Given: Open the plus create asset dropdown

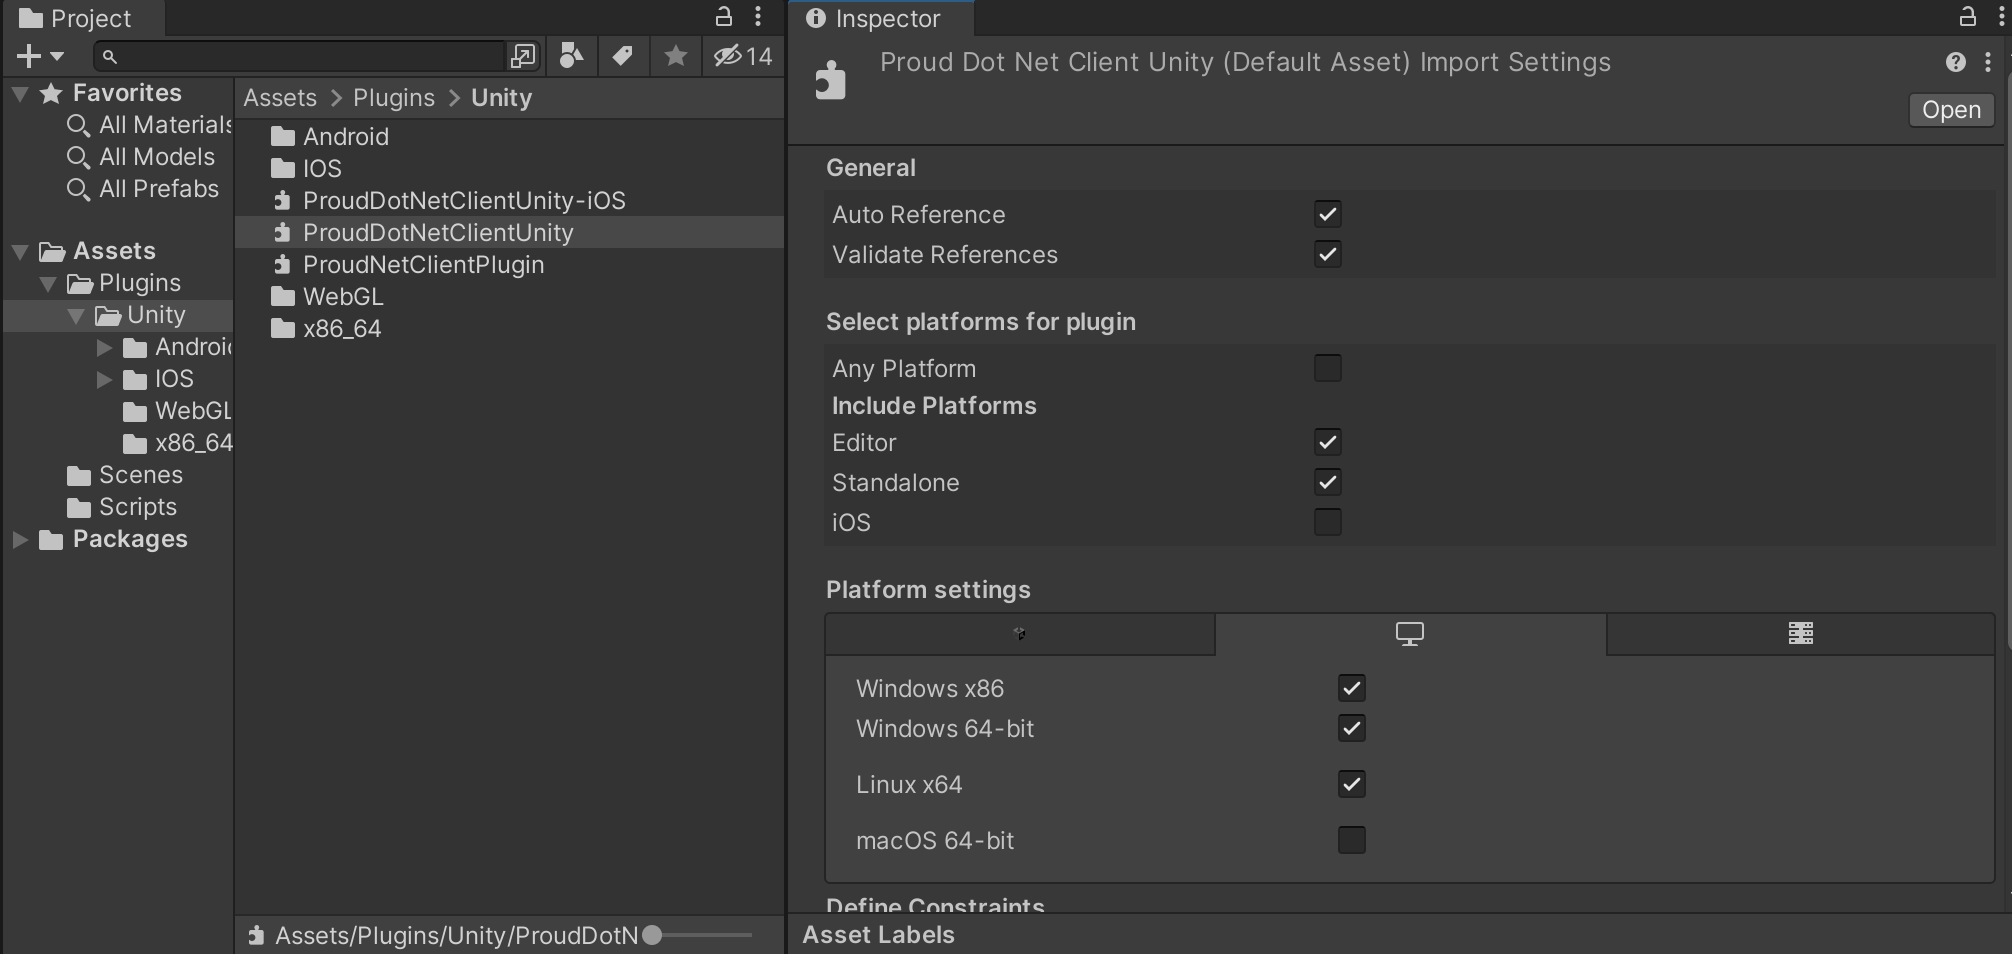Looking at the screenshot, I should [x=40, y=56].
